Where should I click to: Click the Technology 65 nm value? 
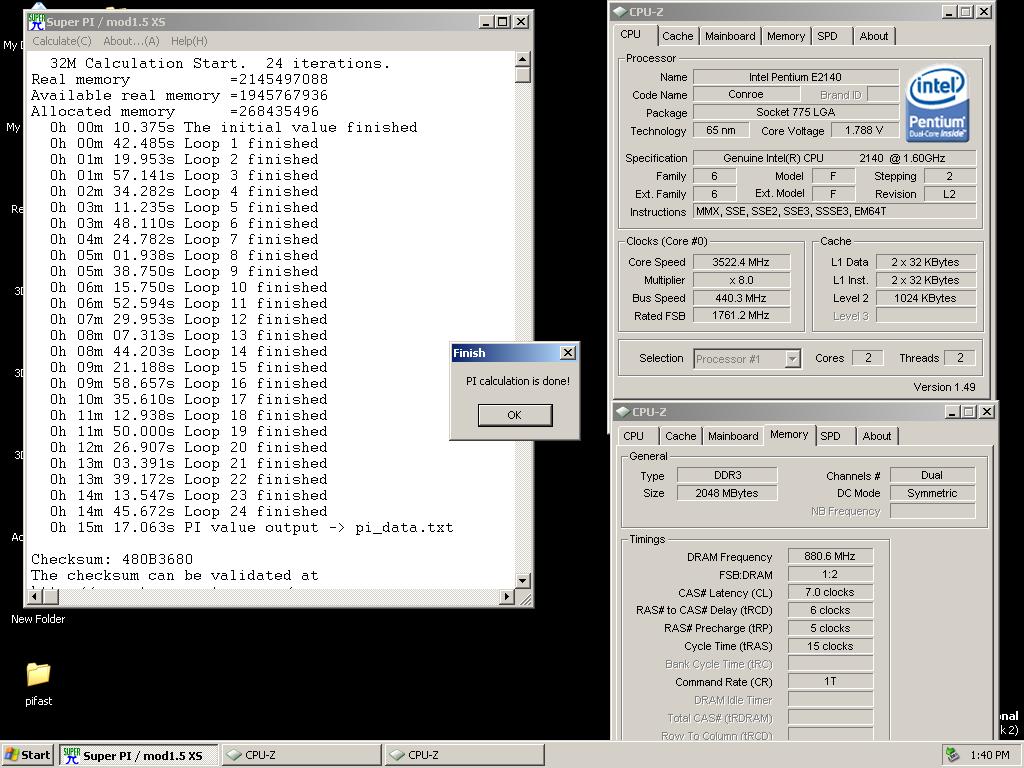(721, 130)
